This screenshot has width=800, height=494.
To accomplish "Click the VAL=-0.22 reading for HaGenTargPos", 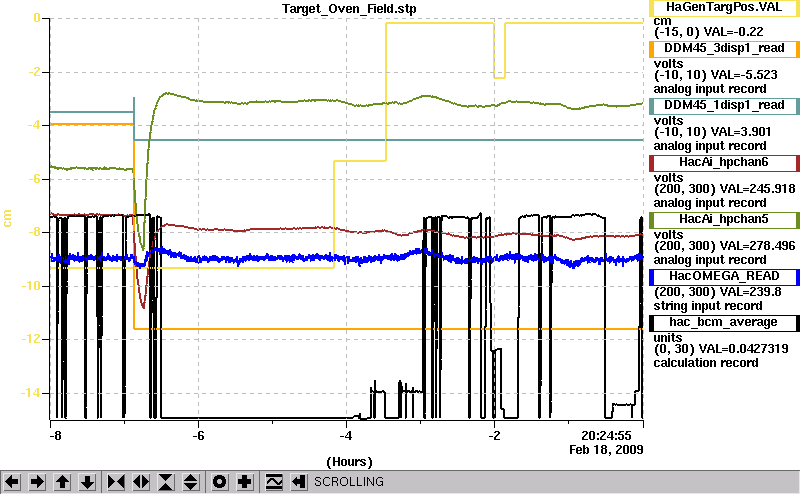I will pyautogui.click(x=733, y=32).
